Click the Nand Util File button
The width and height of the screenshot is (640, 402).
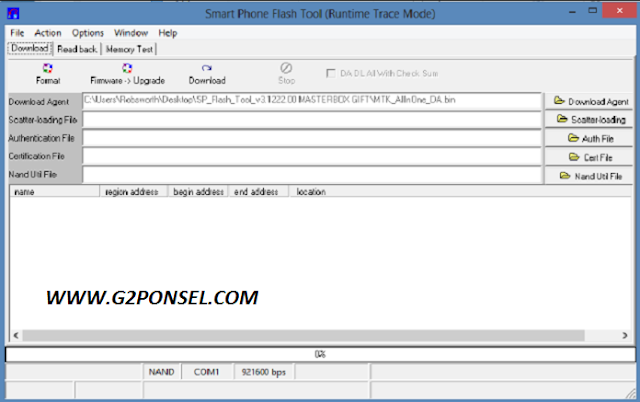[589, 176]
